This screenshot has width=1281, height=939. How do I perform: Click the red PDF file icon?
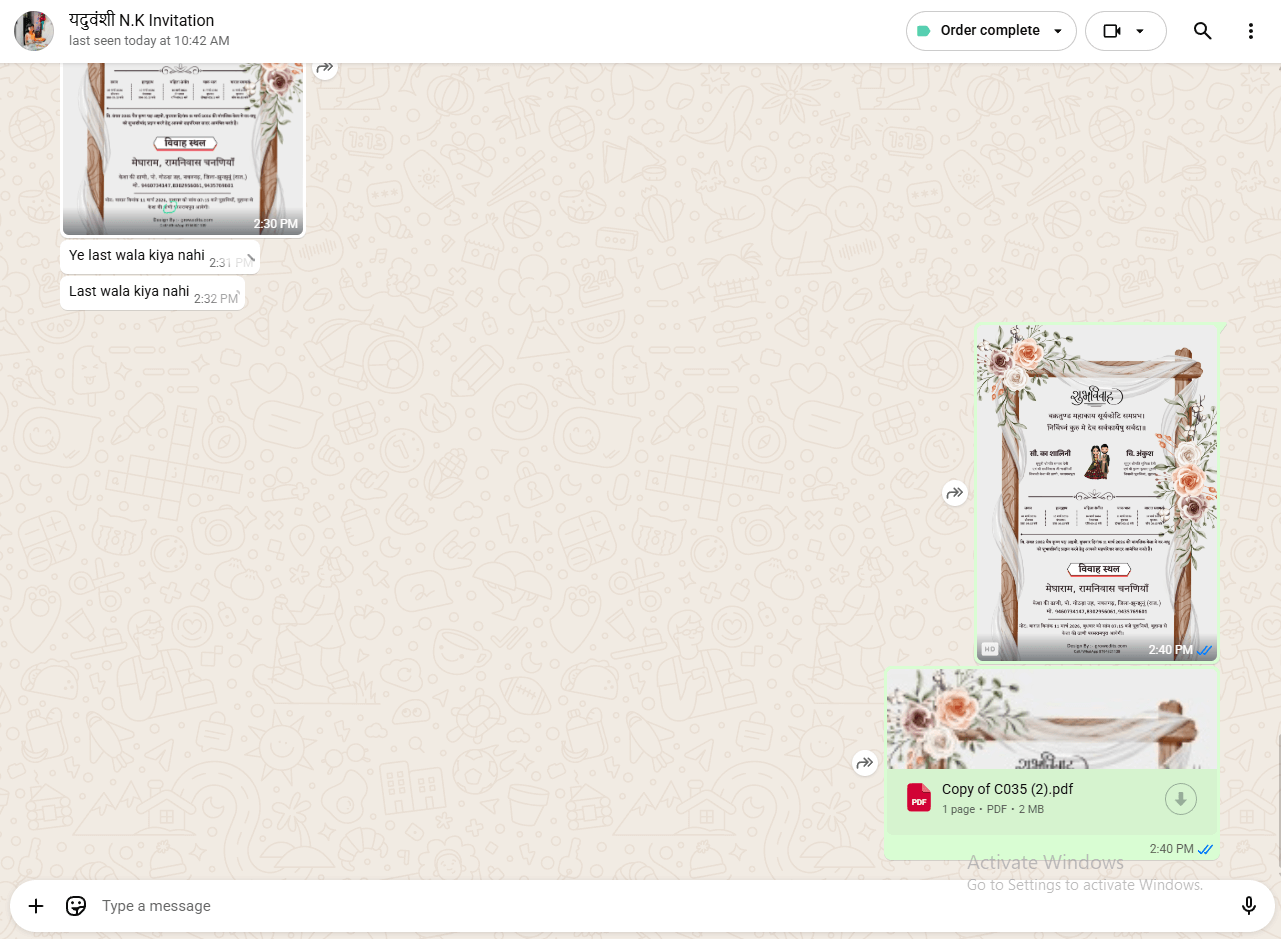tap(918, 798)
